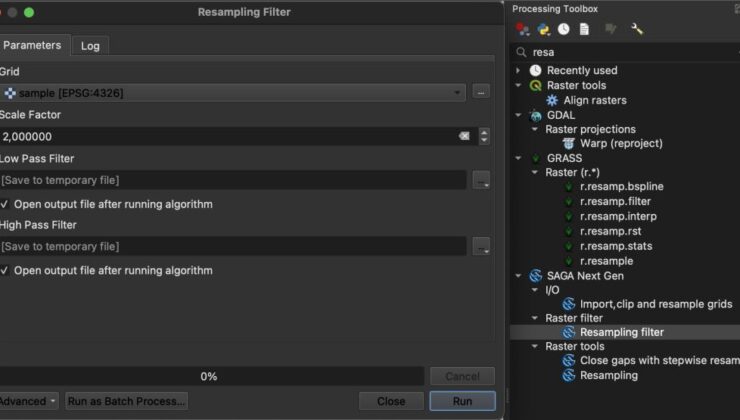Click the r.resamp.stats GRASS icon
This screenshot has height=420, width=740.
(x=569, y=246)
